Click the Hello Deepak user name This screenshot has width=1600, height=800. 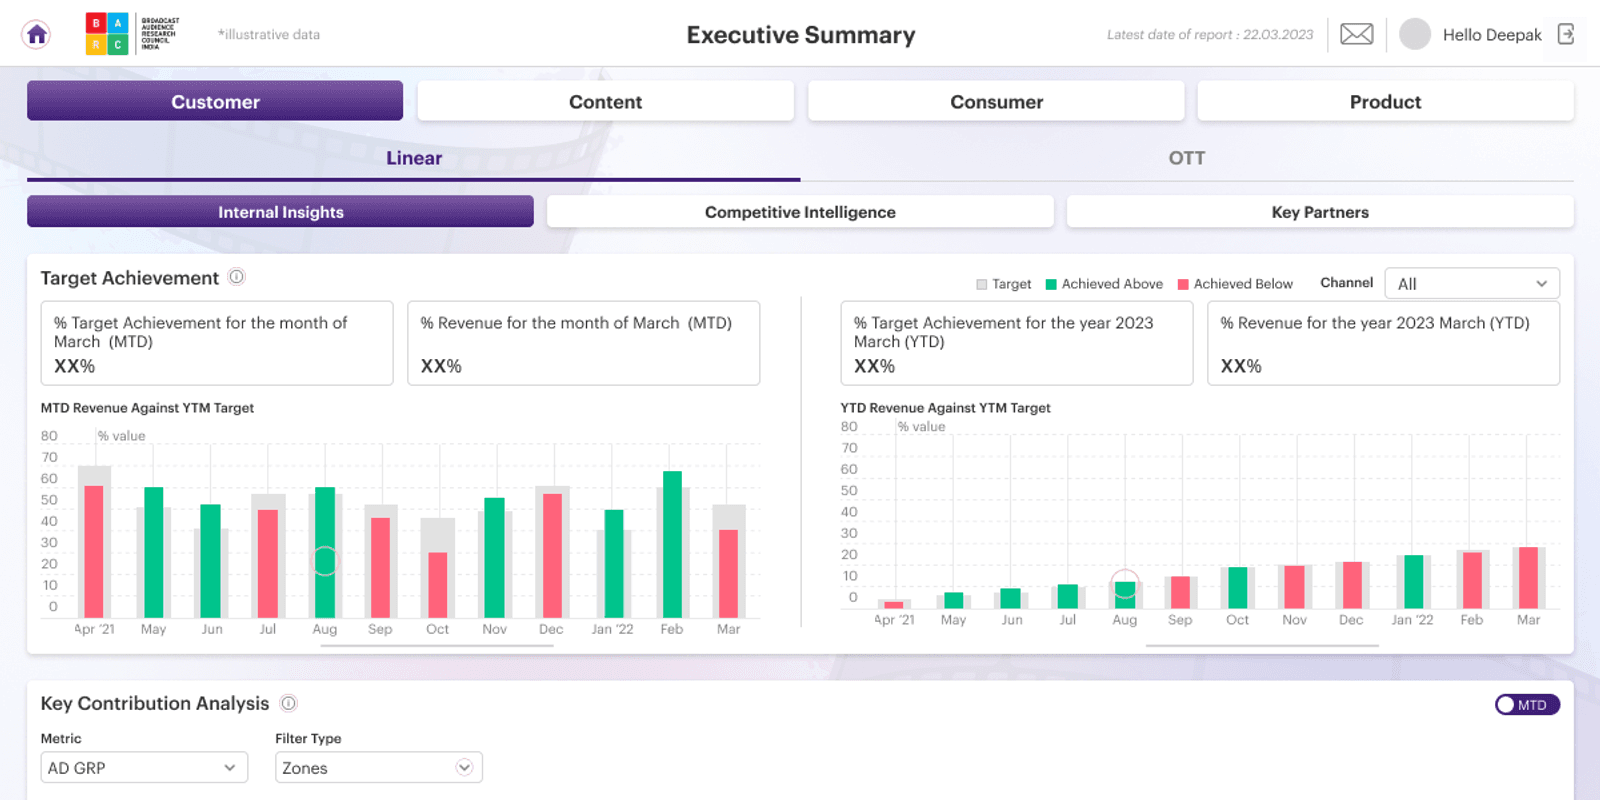tap(1492, 35)
